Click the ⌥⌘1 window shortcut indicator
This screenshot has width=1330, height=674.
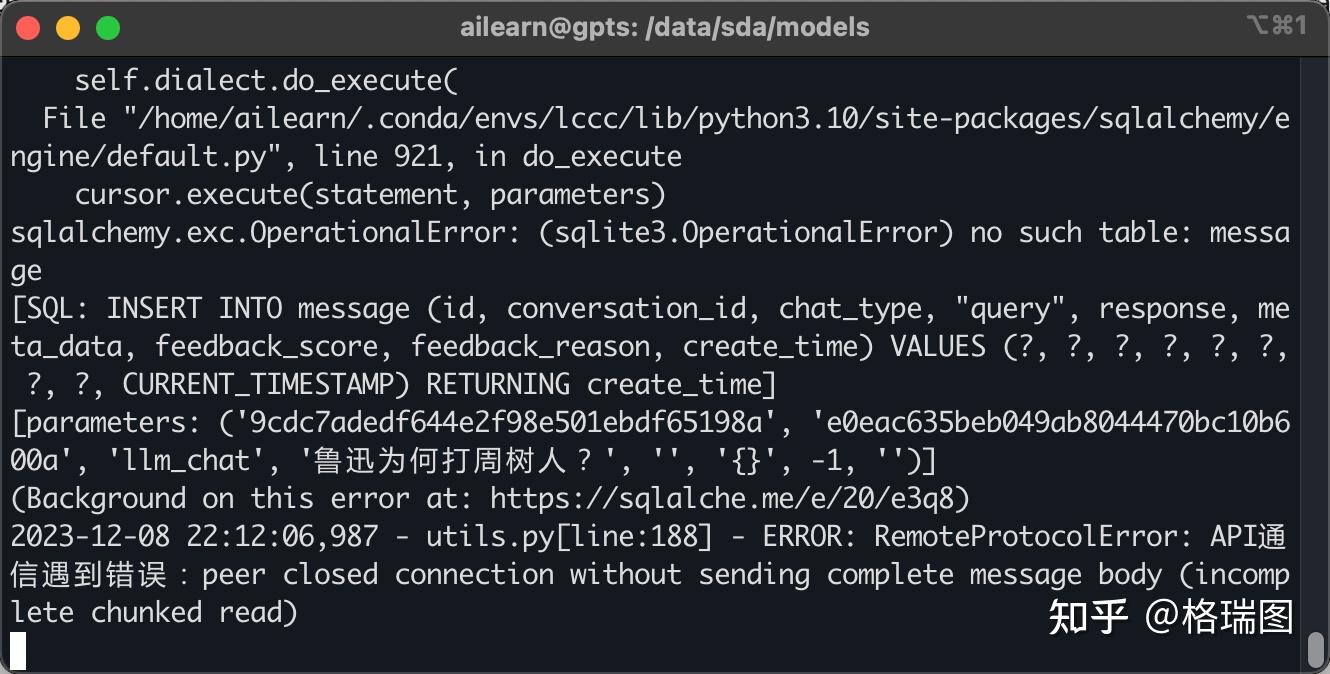click(x=1277, y=27)
